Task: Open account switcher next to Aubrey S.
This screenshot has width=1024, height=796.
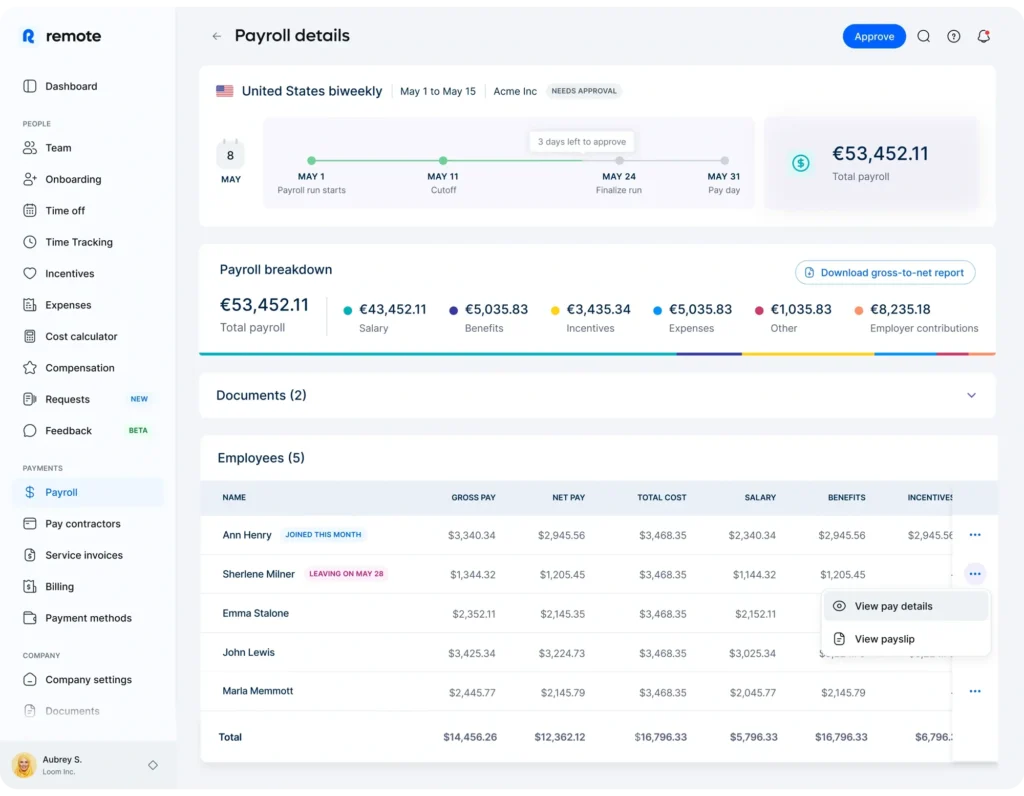Action: 153,765
